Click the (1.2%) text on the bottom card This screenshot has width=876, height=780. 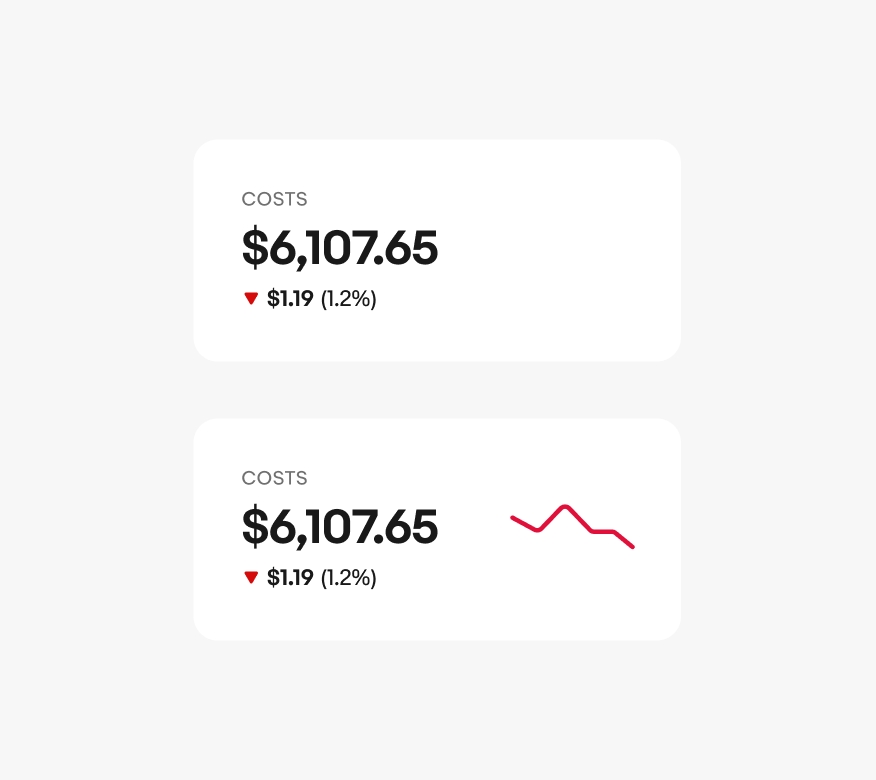pyautogui.click(x=348, y=577)
